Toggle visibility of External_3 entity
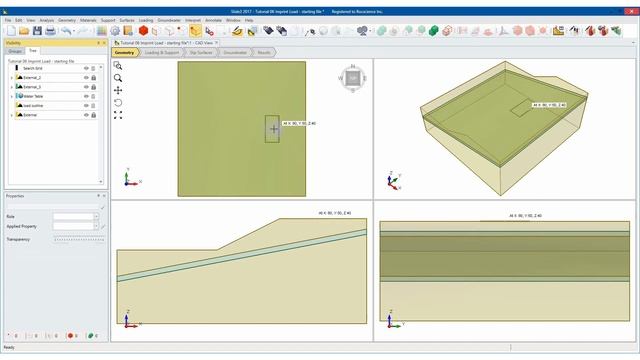640x360 pixels. tap(86, 87)
